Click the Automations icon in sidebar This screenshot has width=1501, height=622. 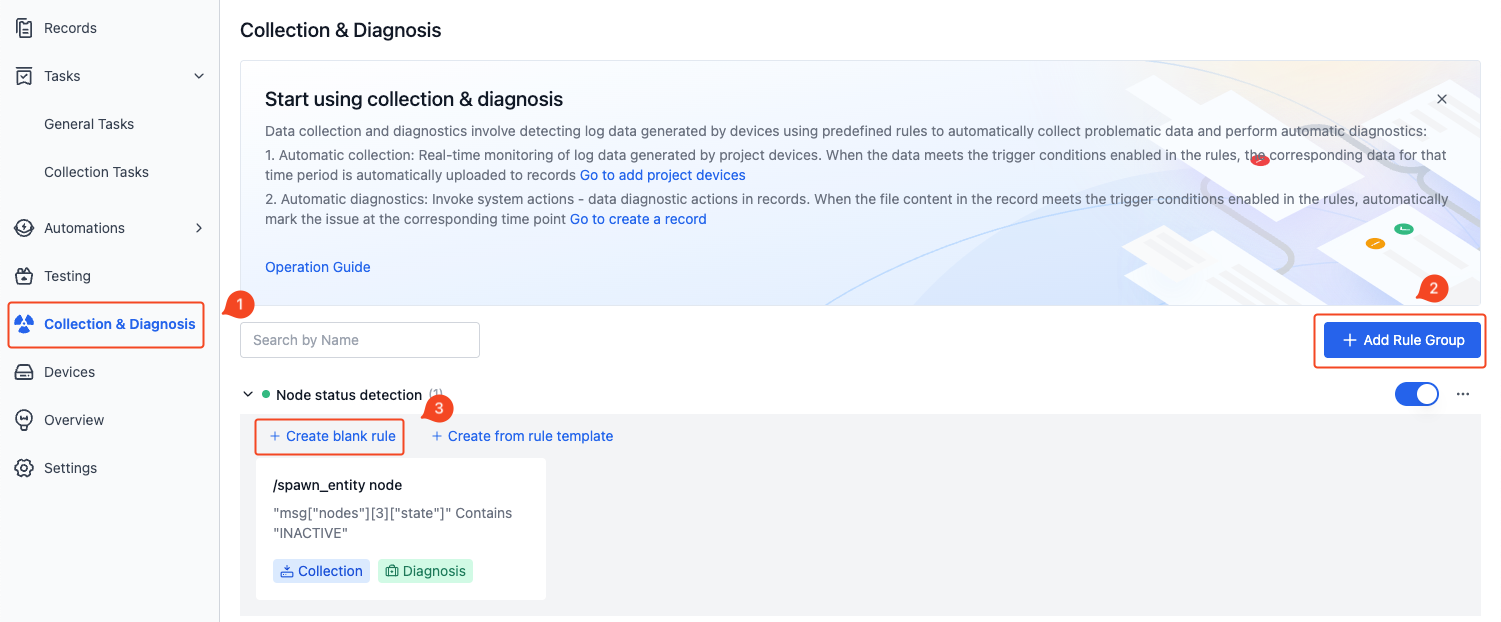click(25, 228)
